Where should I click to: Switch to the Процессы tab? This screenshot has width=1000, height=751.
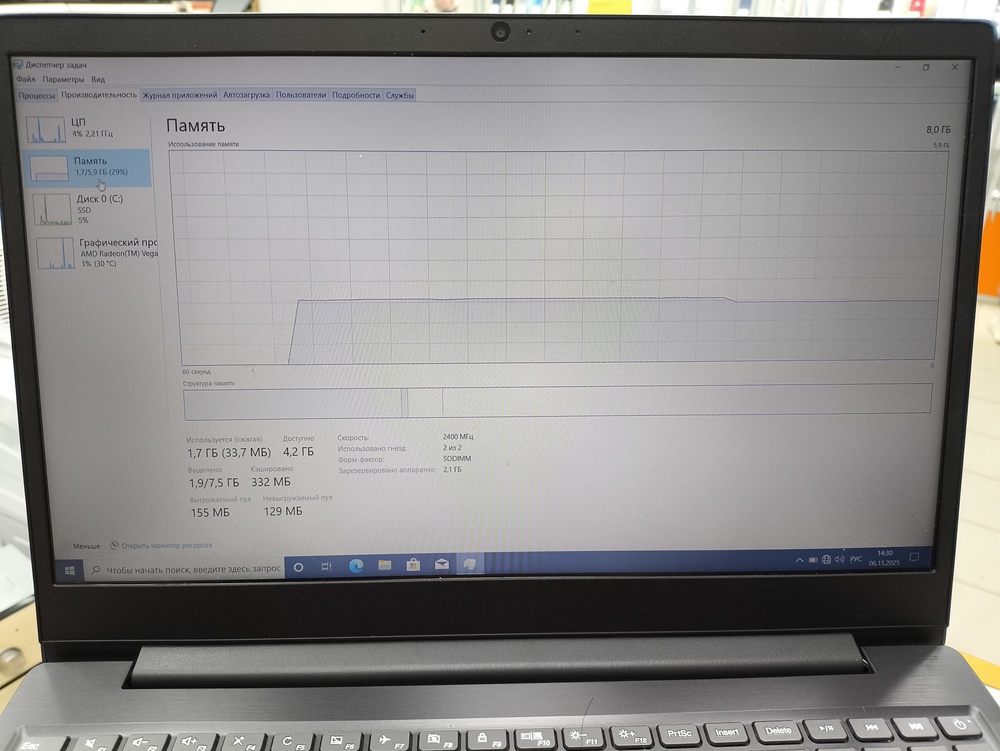coord(37,95)
